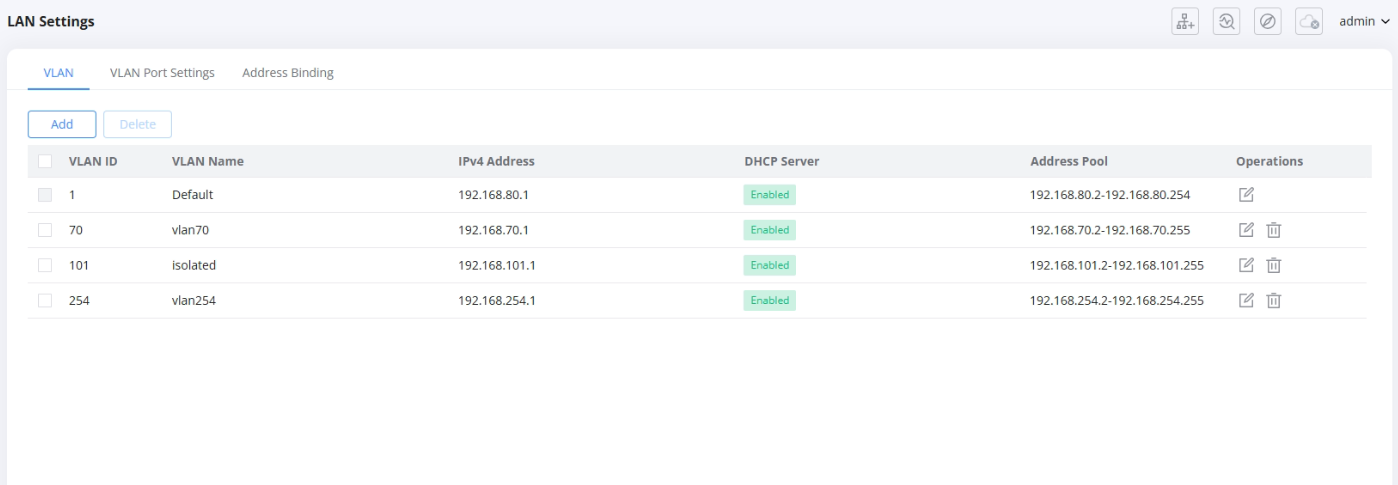1398x485 pixels.
Task: Click the VLAN ID column header
Action: click(93, 161)
